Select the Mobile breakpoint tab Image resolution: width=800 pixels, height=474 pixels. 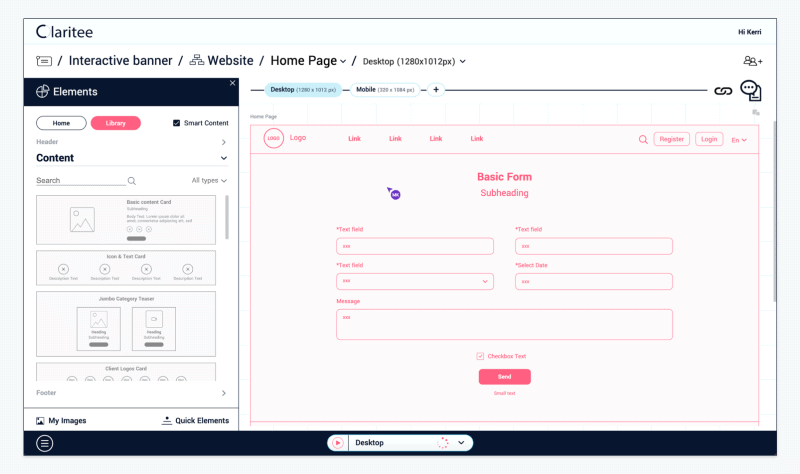385,90
